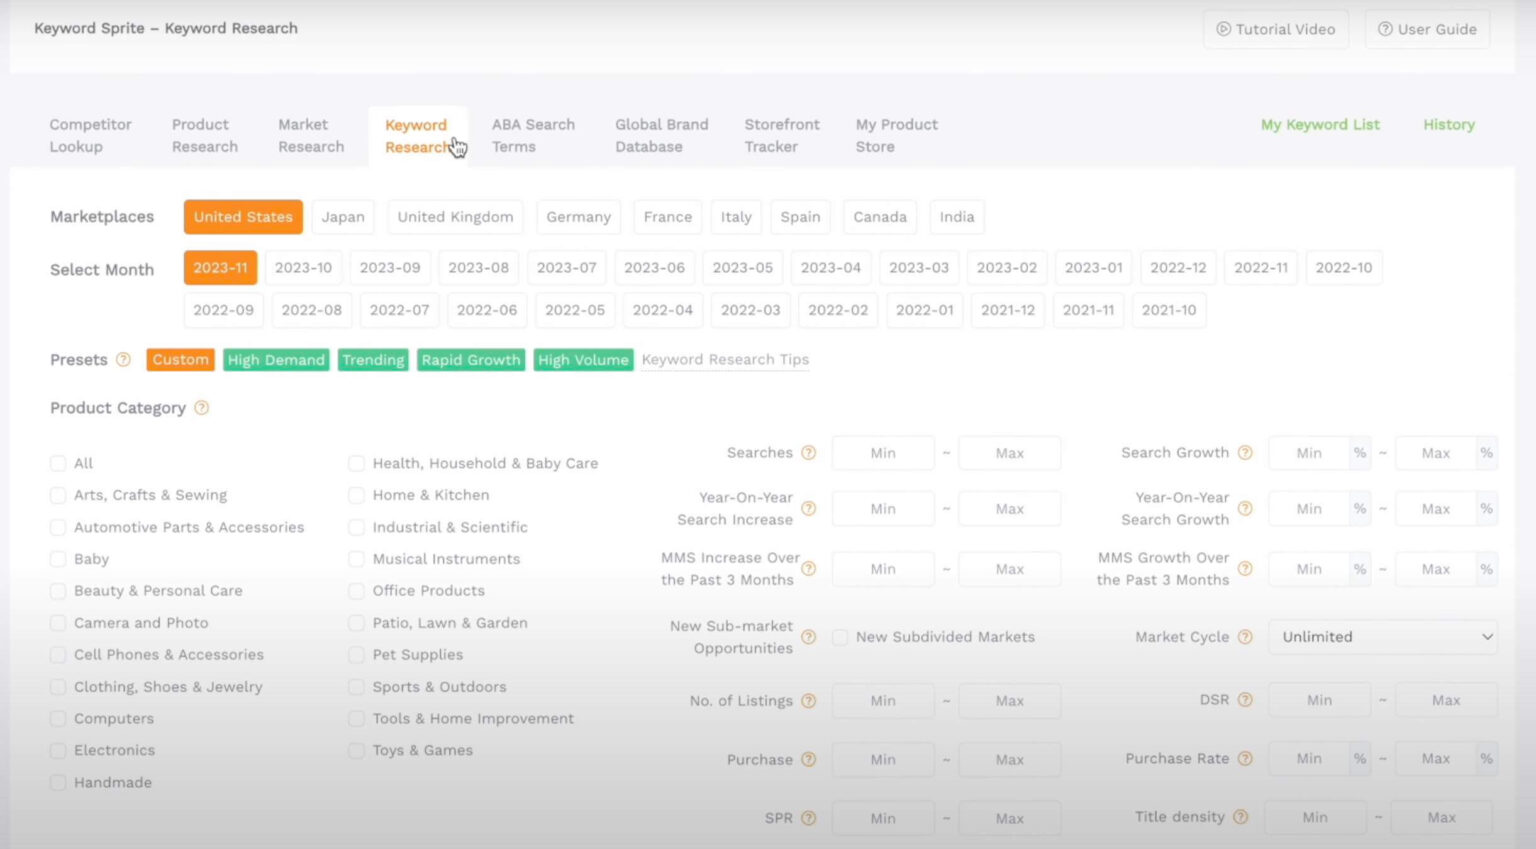Switch to the Competitor Lookup tab

pyautogui.click(x=90, y=135)
